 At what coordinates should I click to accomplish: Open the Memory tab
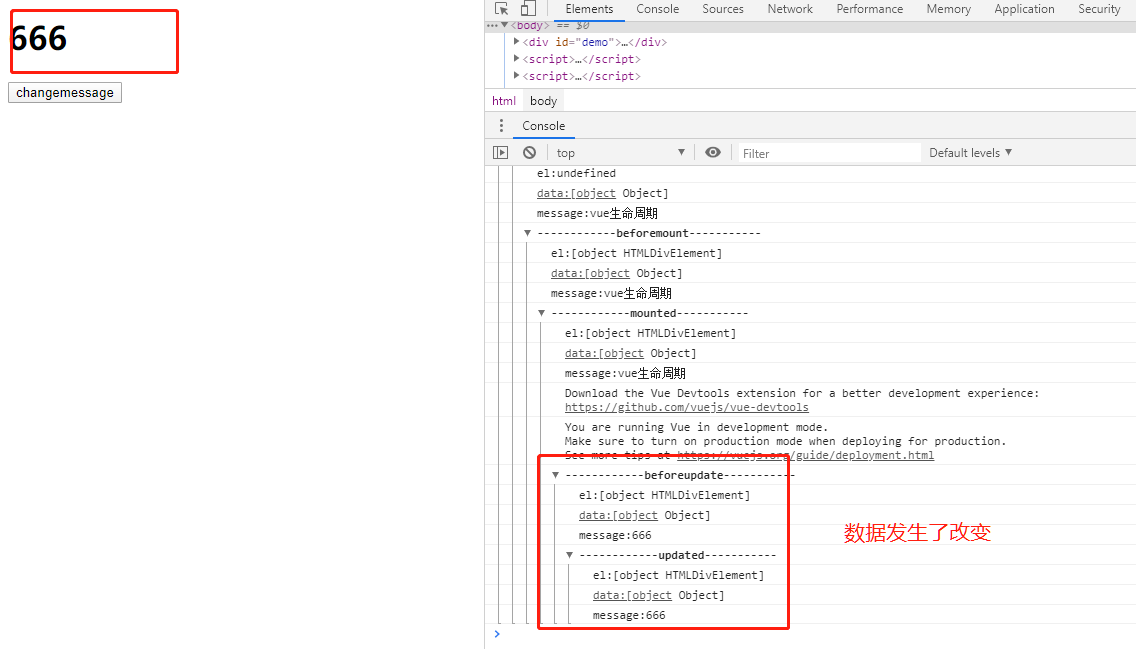coord(948,9)
